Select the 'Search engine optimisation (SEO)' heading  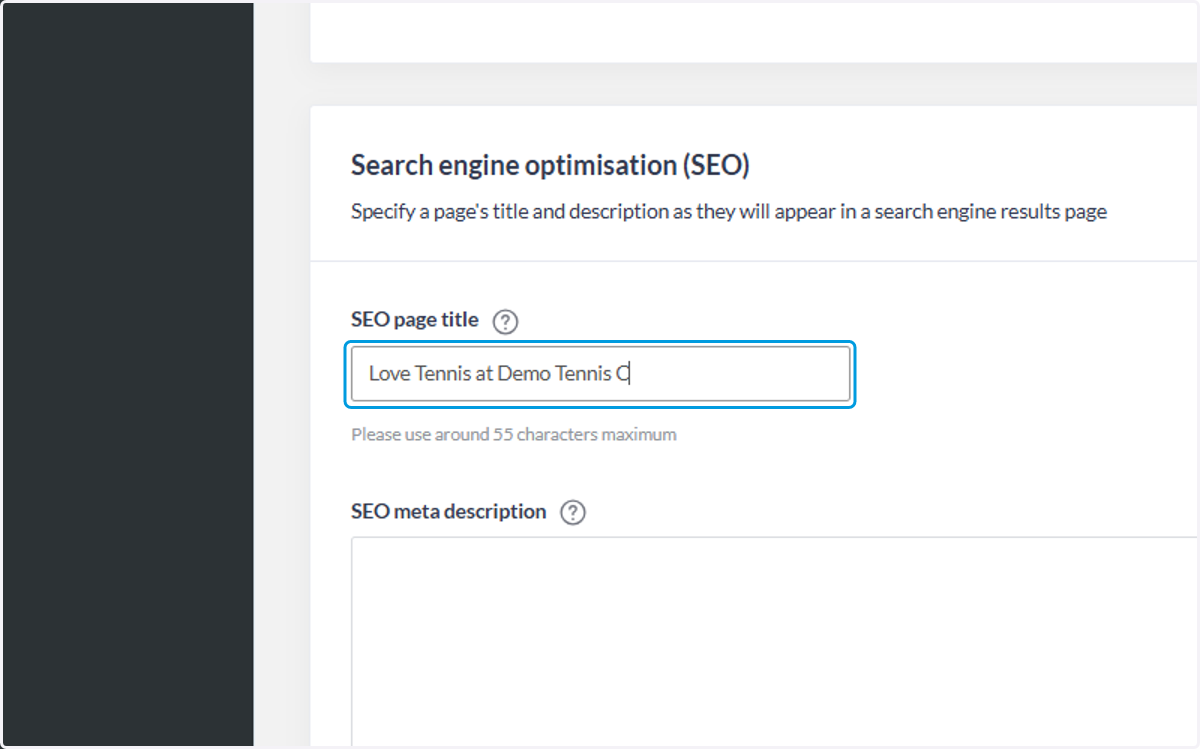pyautogui.click(x=550, y=166)
